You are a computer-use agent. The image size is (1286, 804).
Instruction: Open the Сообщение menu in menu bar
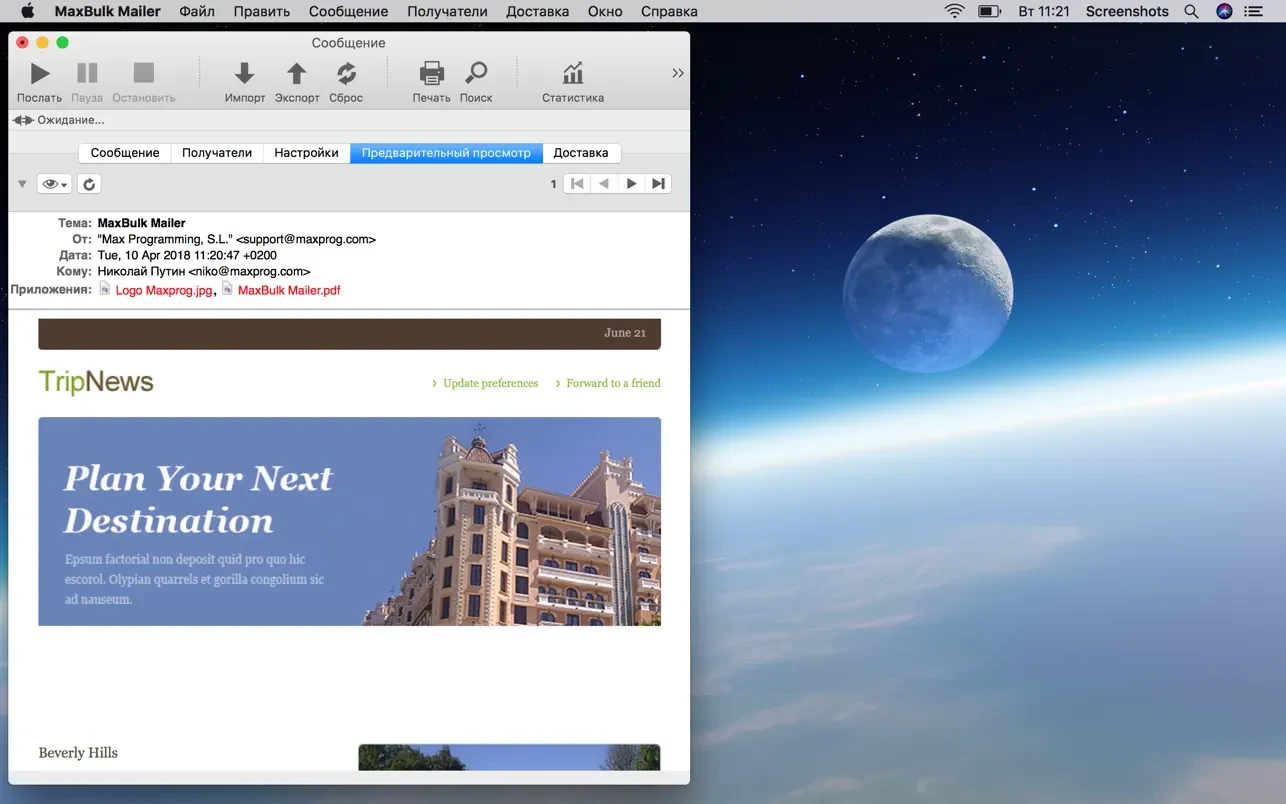click(348, 12)
